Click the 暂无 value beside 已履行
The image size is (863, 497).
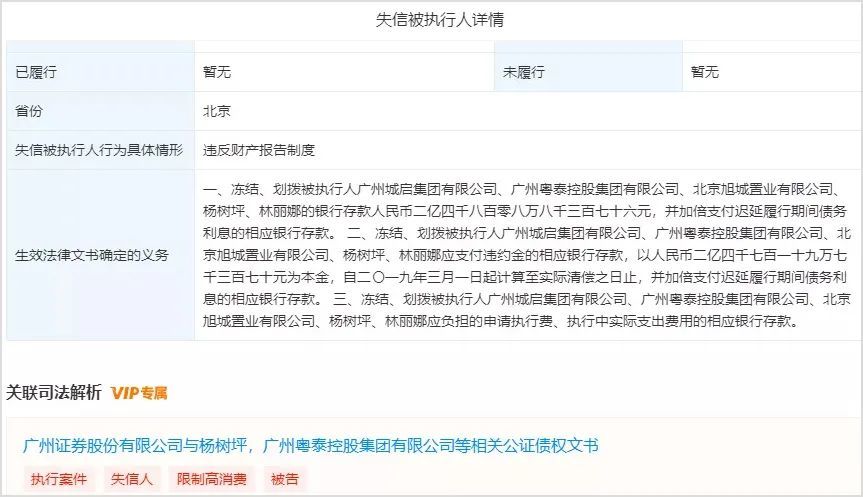tap(217, 72)
